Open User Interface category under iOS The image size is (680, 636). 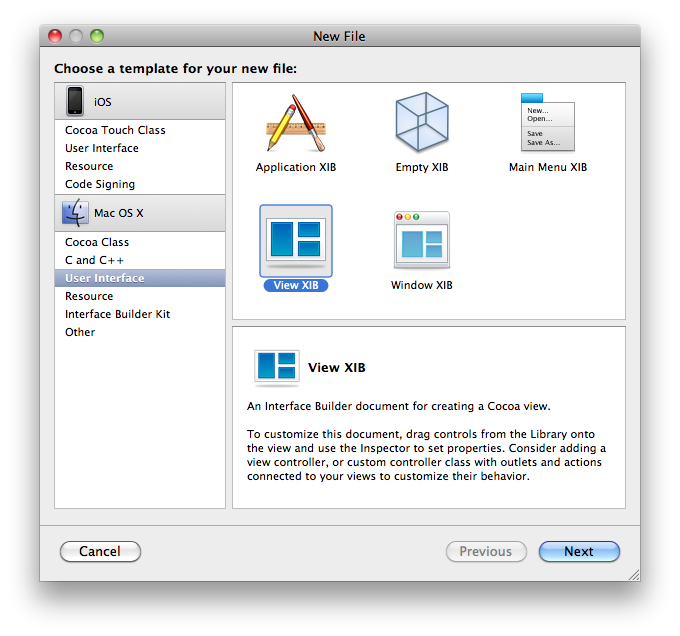[102, 148]
